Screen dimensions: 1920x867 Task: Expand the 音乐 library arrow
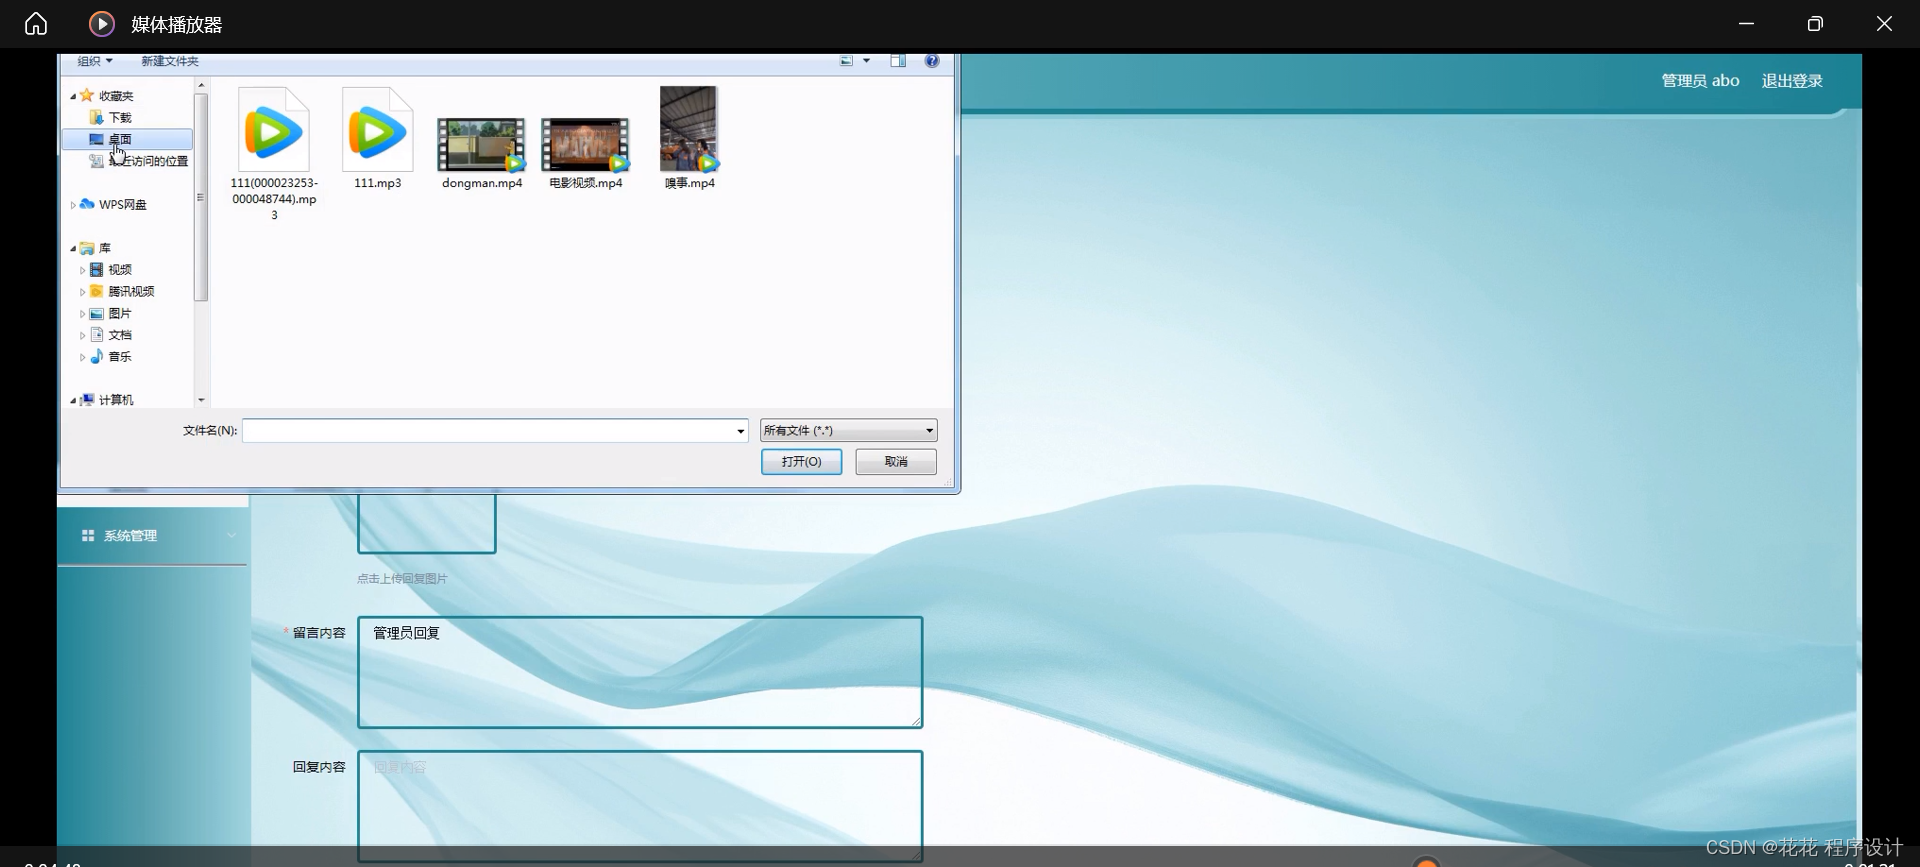82,357
